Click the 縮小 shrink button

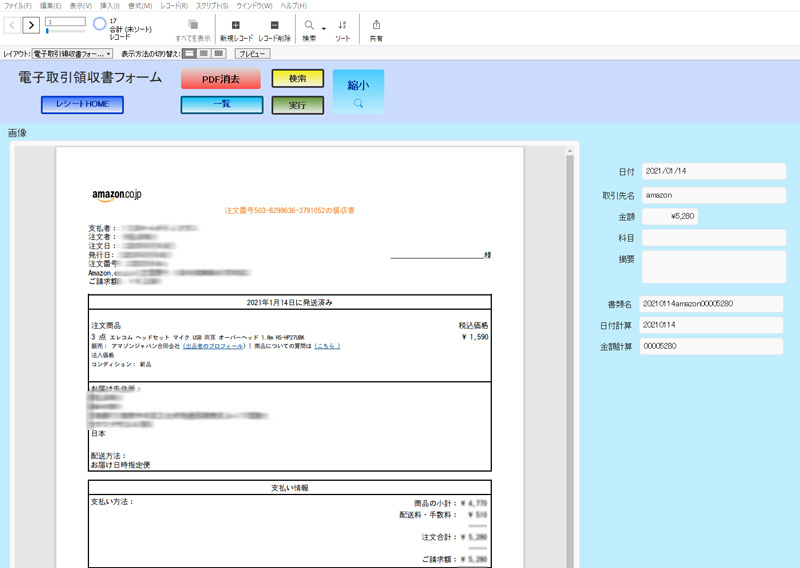pos(358,91)
